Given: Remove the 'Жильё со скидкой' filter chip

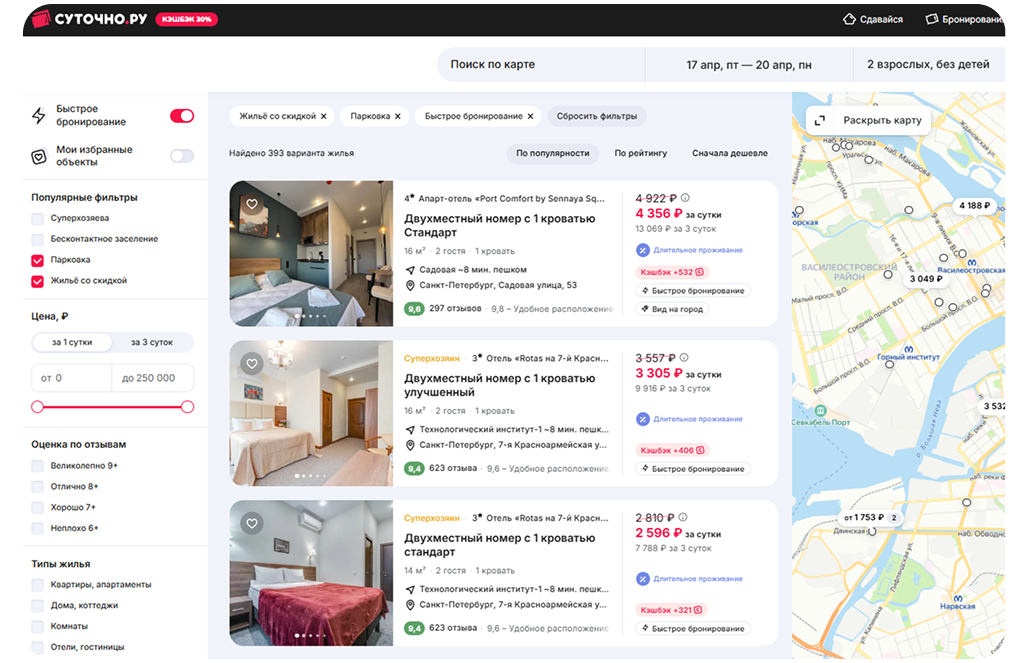Looking at the screenshot, I should [323, 117].
